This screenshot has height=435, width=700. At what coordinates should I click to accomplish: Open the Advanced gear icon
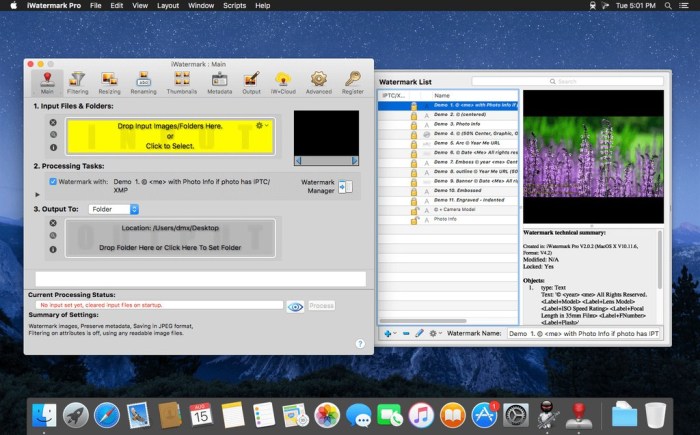coord(318,80)
